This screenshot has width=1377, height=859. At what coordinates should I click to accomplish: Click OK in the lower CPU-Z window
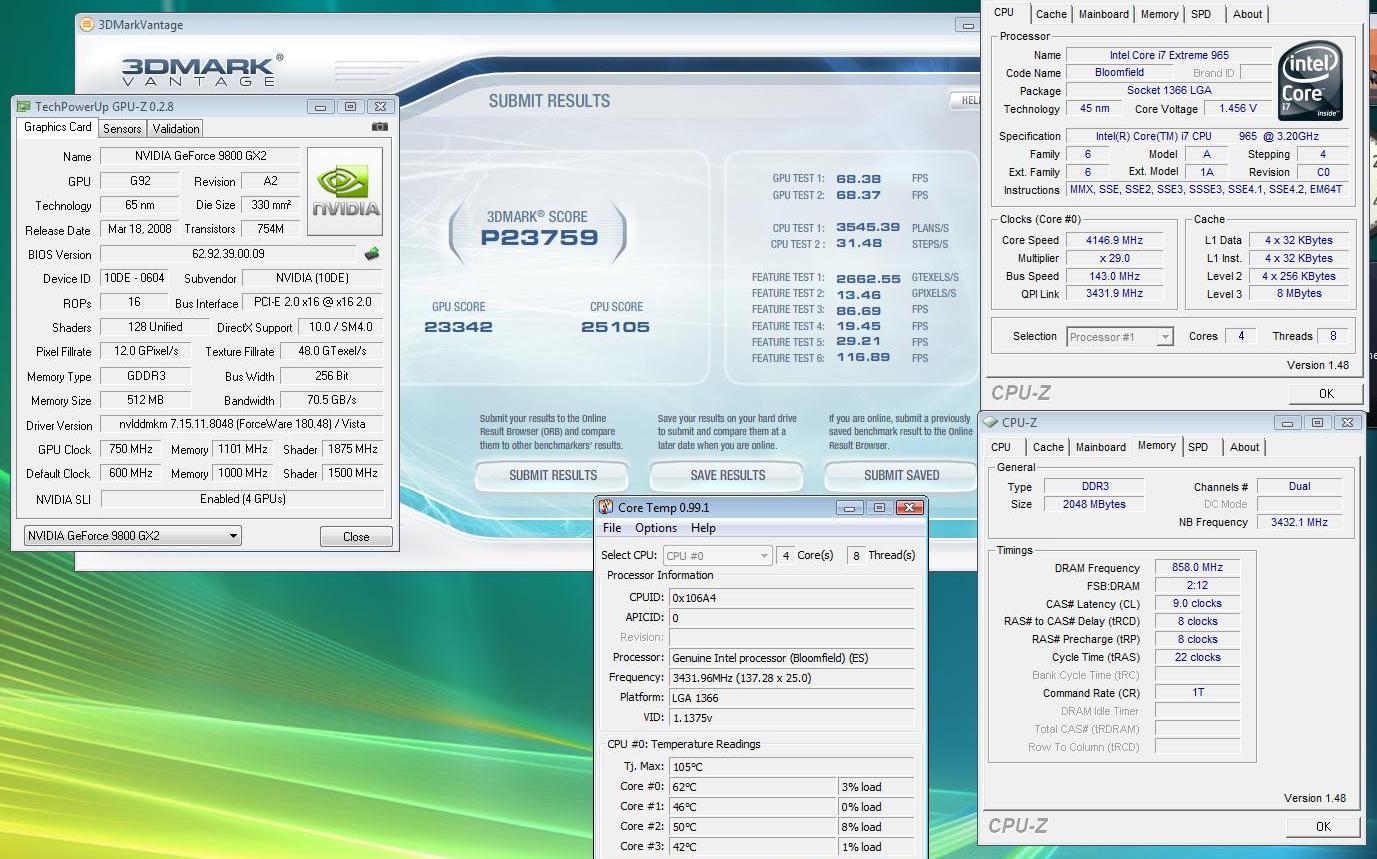click(x=1323, y=826)
